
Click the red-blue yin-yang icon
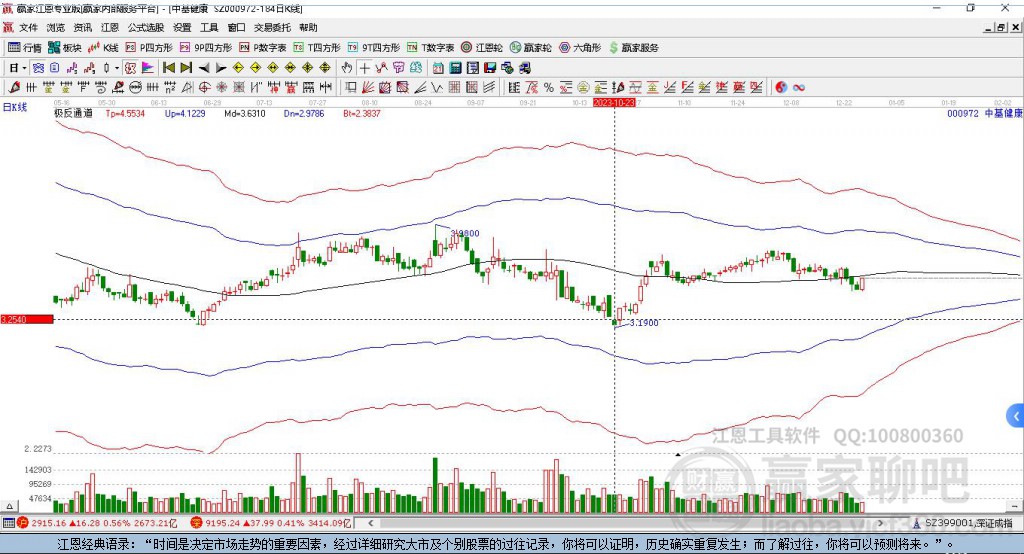pyautogui.click(x=781, y=88)
